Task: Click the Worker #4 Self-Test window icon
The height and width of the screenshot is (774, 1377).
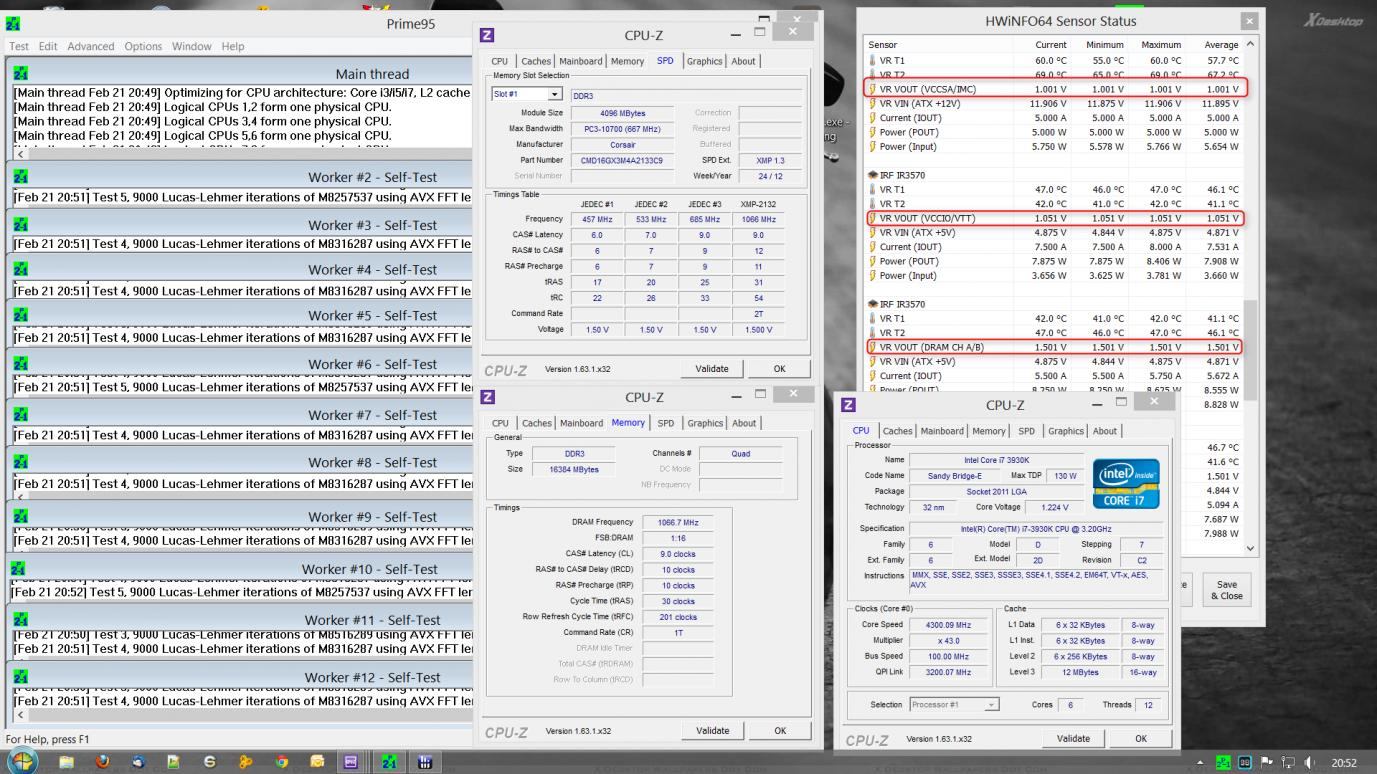Action: pyautogui.click(x=21, y=269)
